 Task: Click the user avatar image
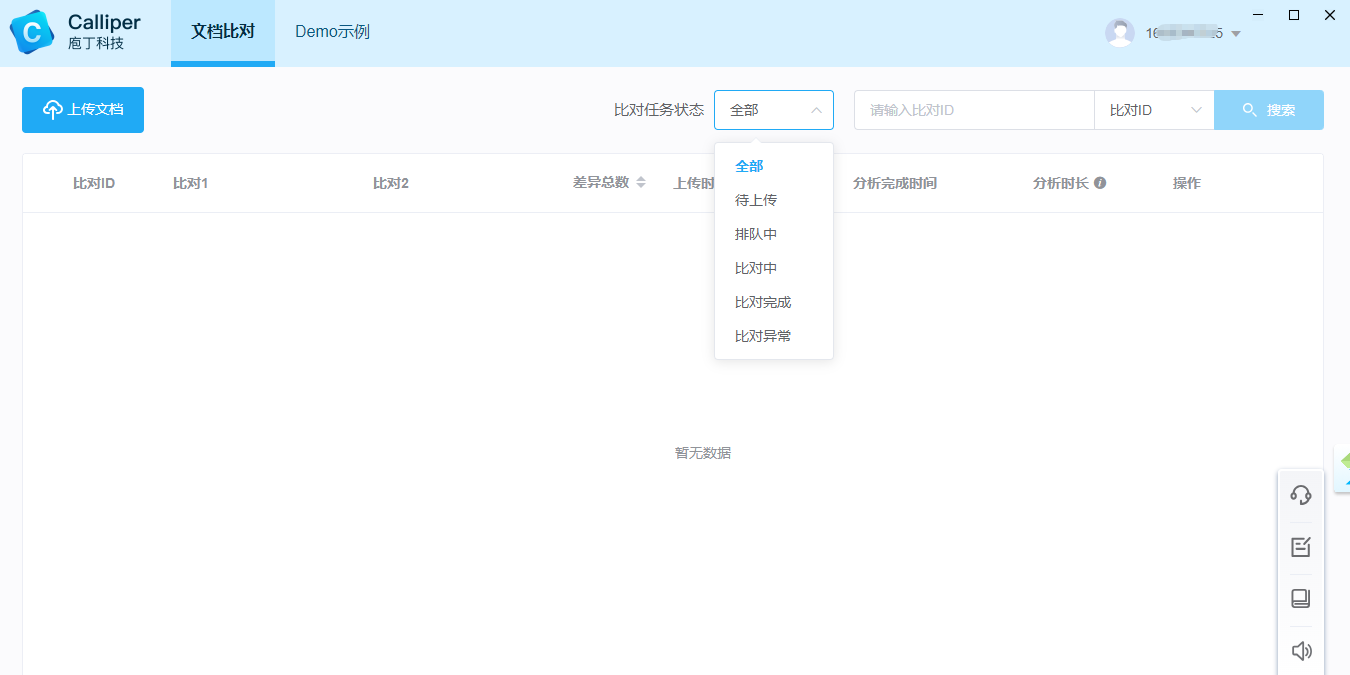[1119, 31]
